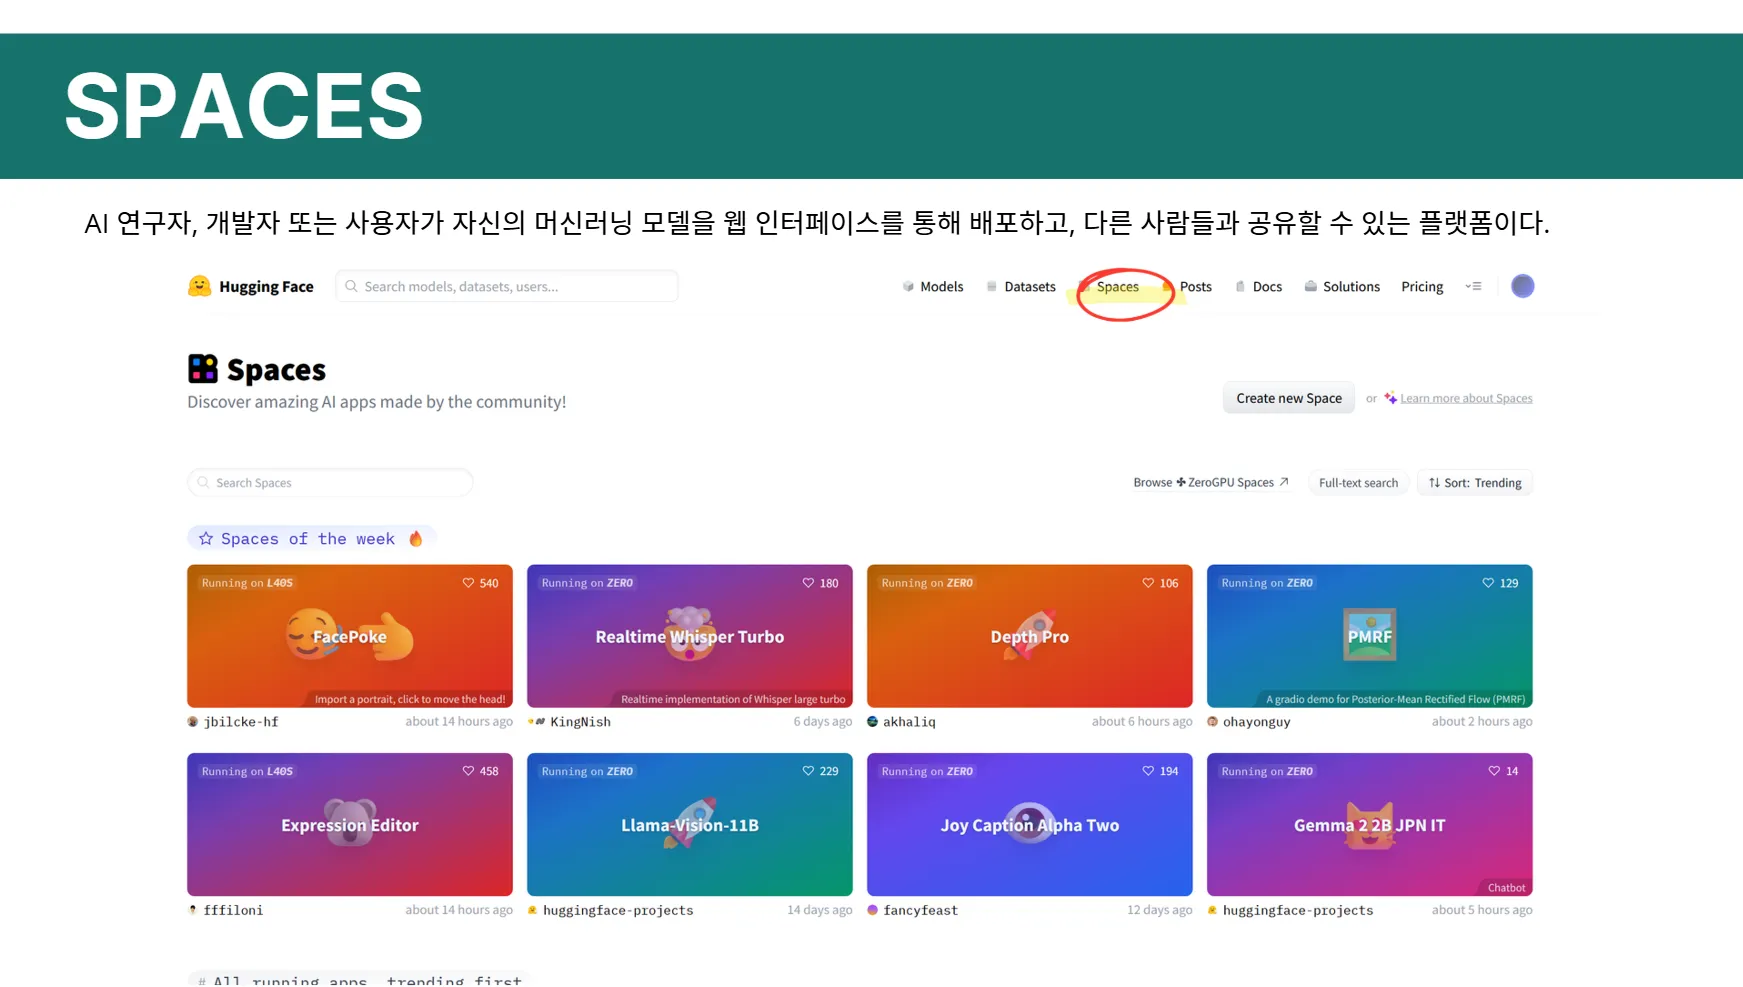The height and width of the screenshot is (987, 1743).
Task: Click the heart icon with 106 likes
Action: point(1148,583)
